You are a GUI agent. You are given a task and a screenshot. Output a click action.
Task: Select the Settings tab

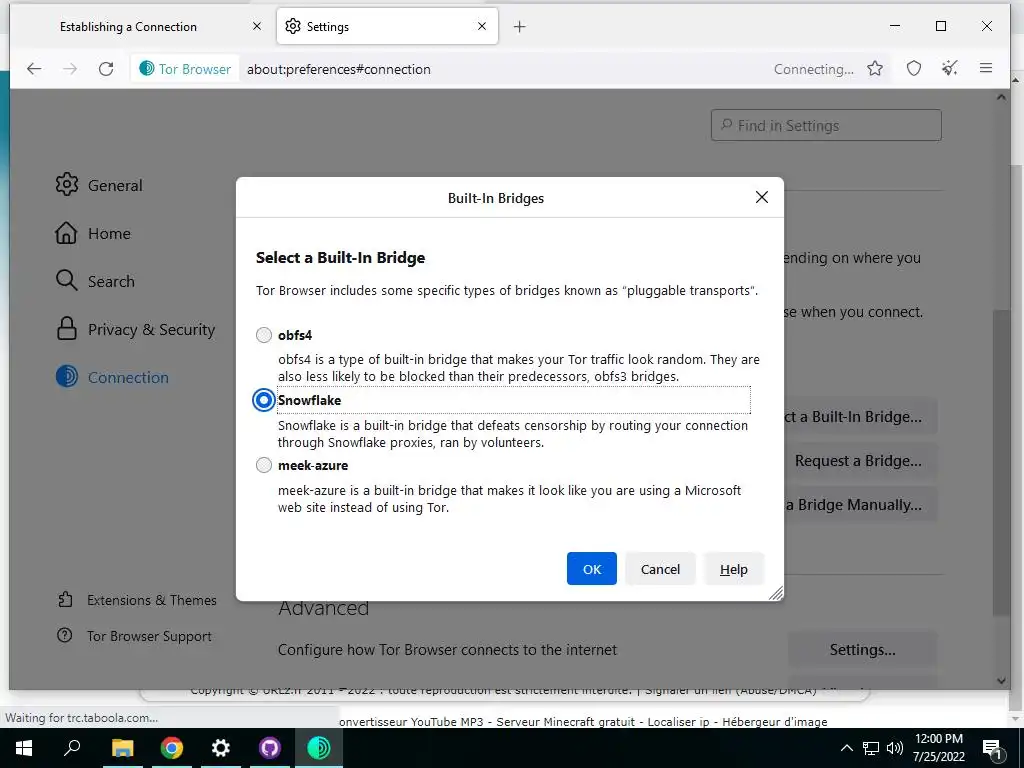point(387,27)
